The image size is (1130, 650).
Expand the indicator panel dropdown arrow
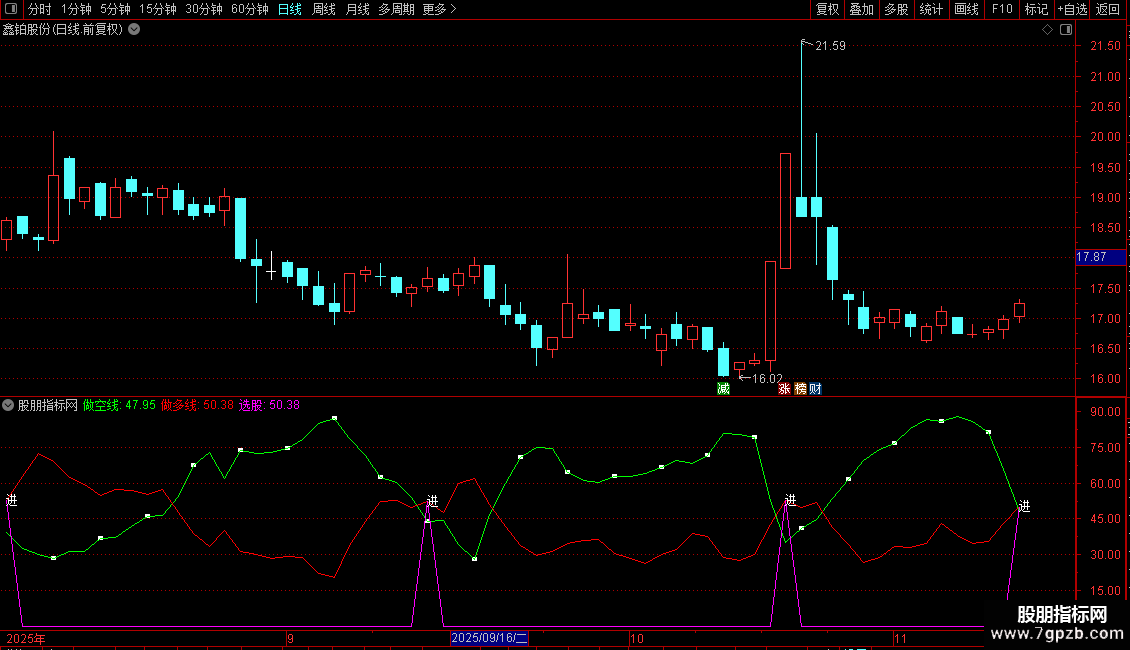9,405
